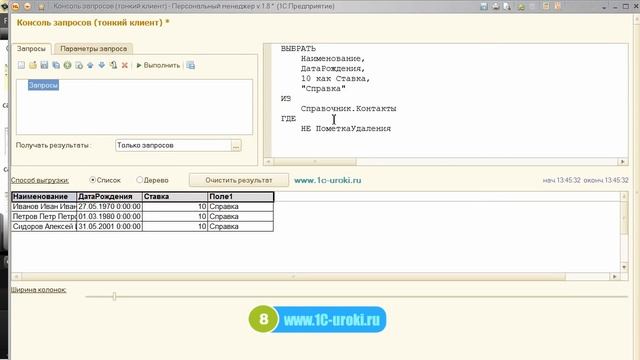This screenshot has height=360, width=640.
Task: Switch to the Параметры запроса tab
Action: click(93, 49)
